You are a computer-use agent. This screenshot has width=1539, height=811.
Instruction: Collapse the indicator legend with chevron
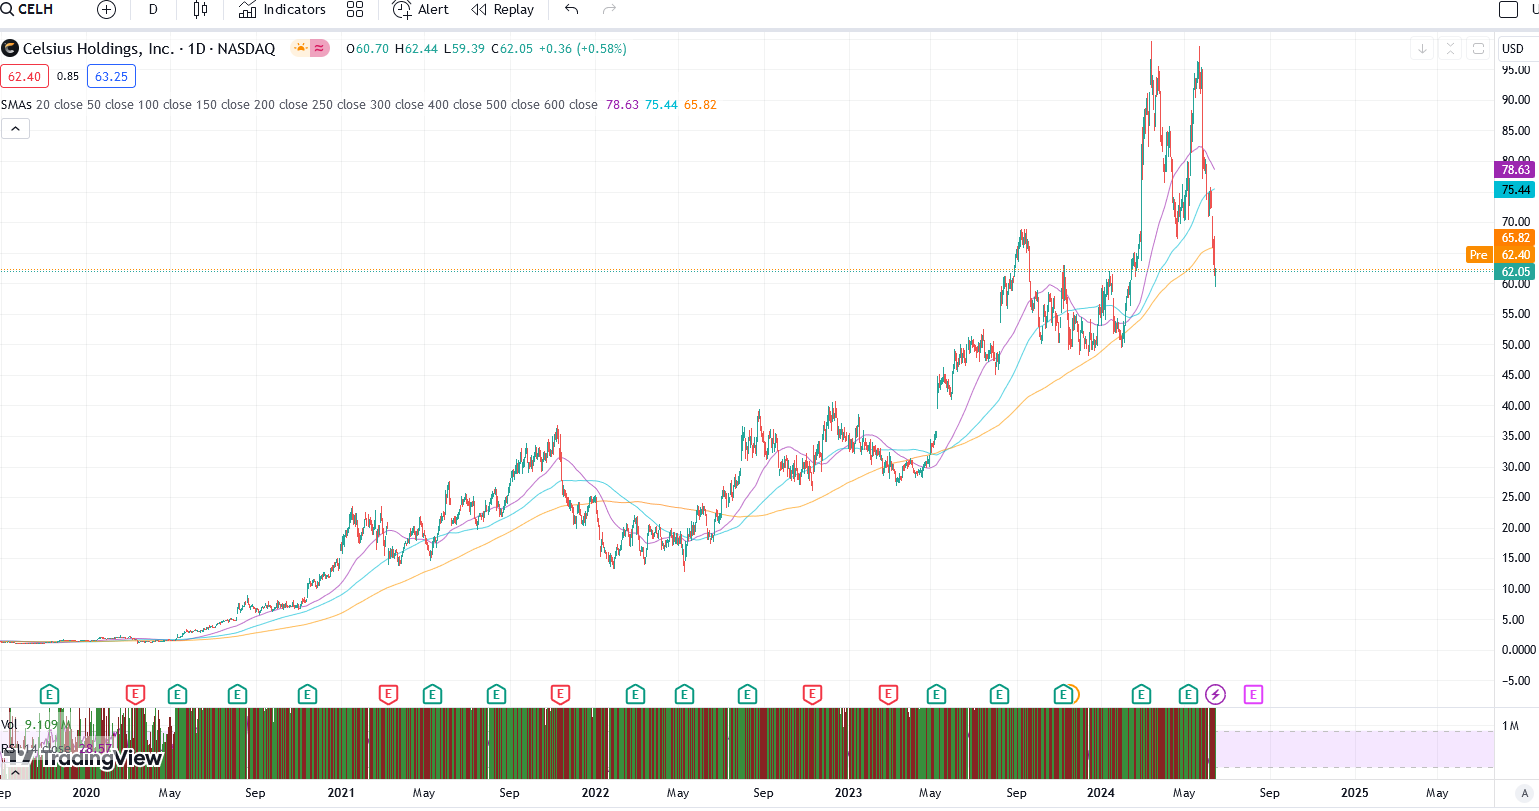tap(15, 128)
